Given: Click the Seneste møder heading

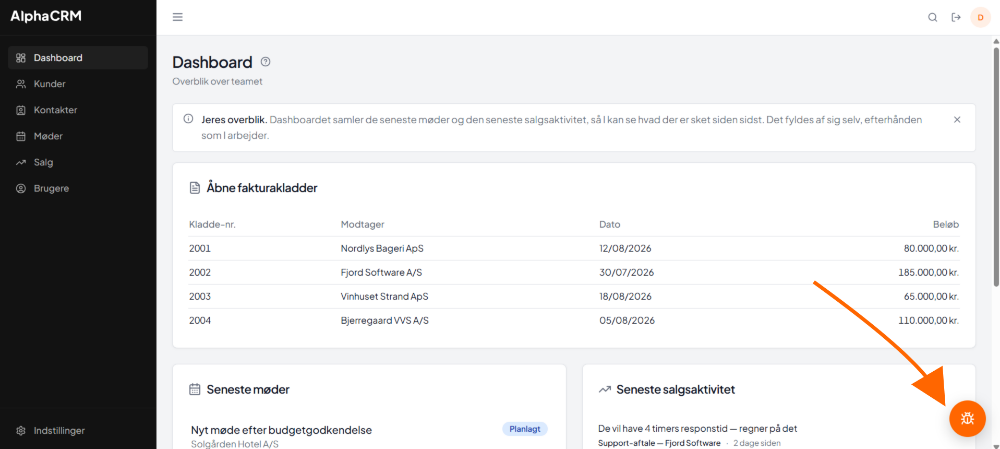Looking at the screenshot, I should (x=249, y=389).
